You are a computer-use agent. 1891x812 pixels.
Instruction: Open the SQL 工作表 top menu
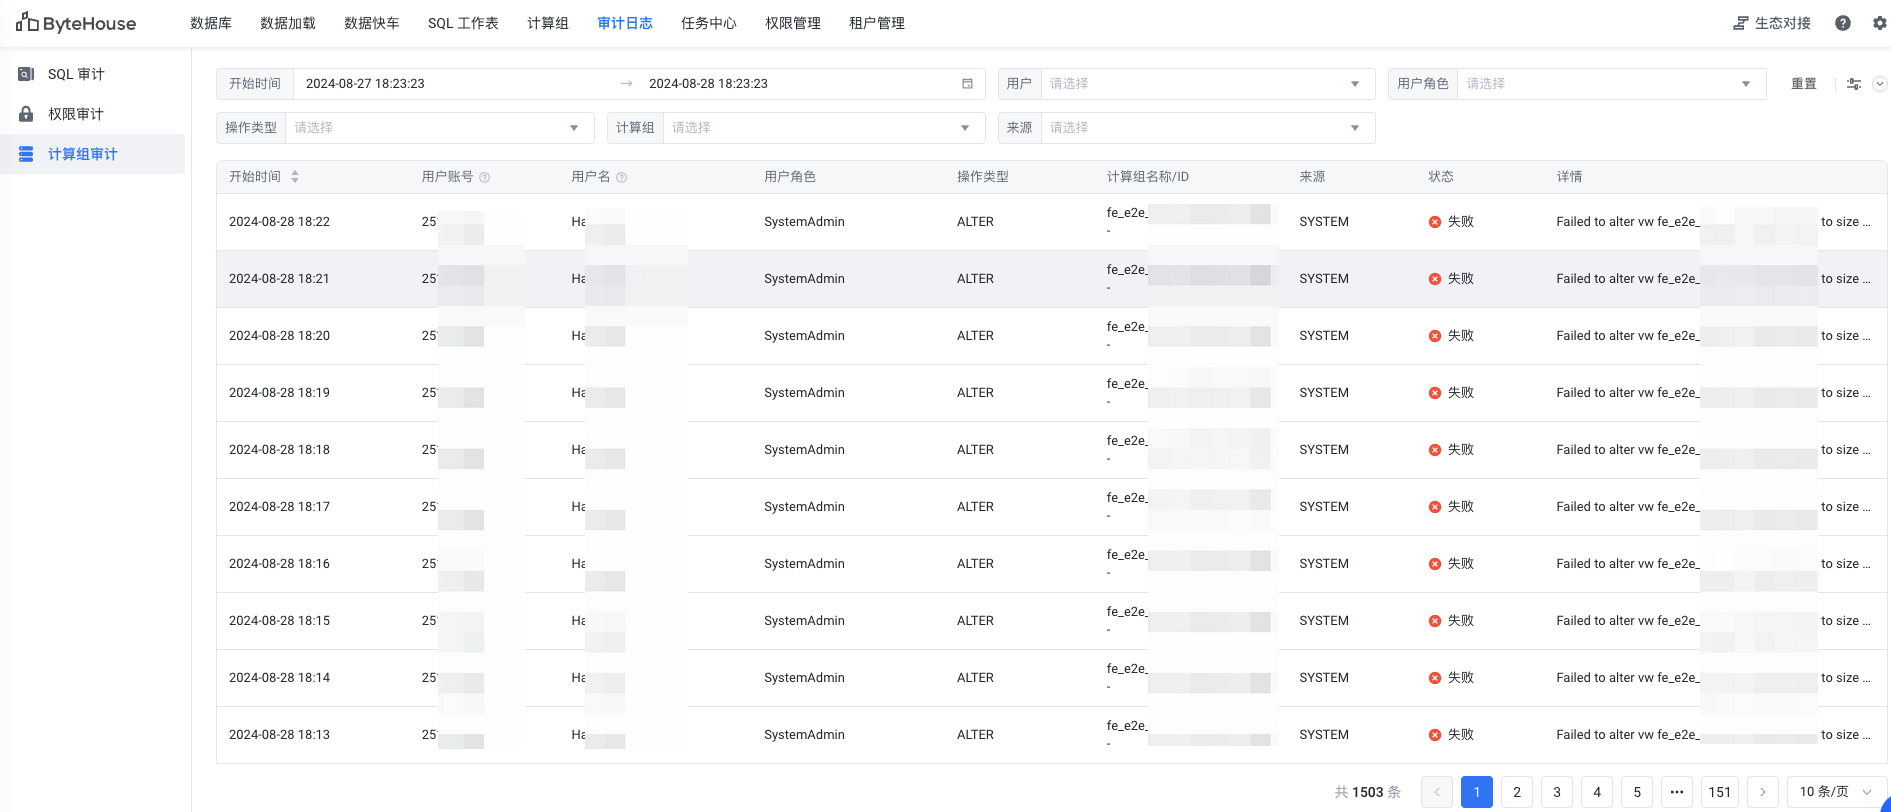pyautogui.click(x=463, y=23)
